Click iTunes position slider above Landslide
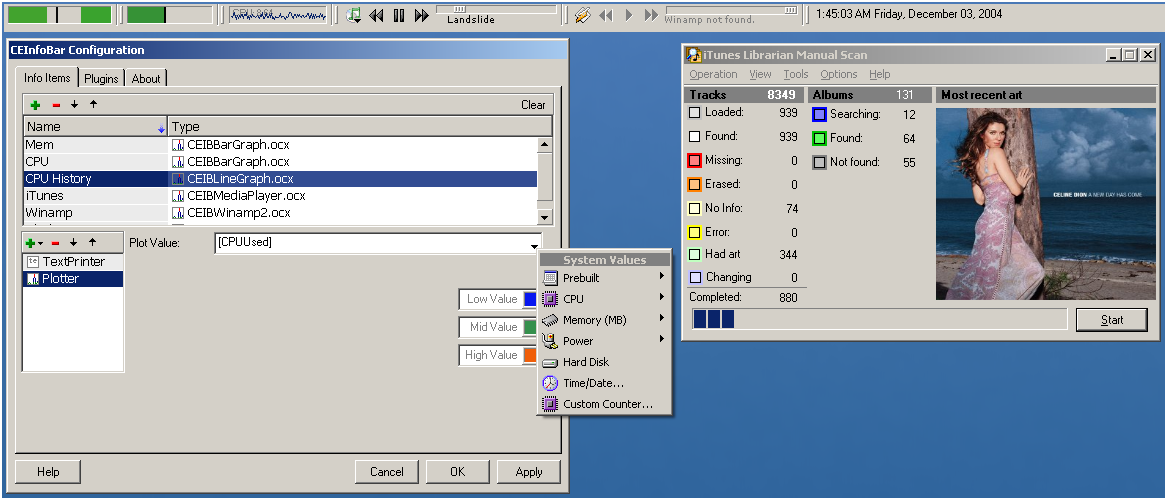The height and width of the screenshot is (500, 1167). [496, 10]
